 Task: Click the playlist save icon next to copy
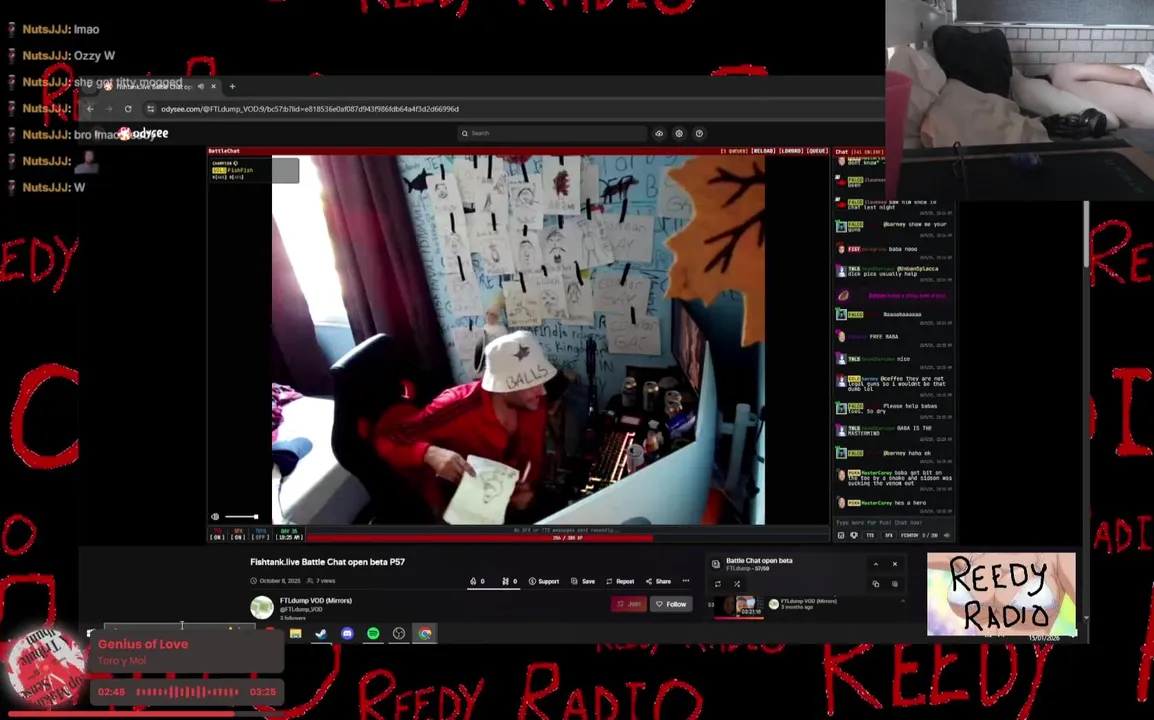point(895,584)
